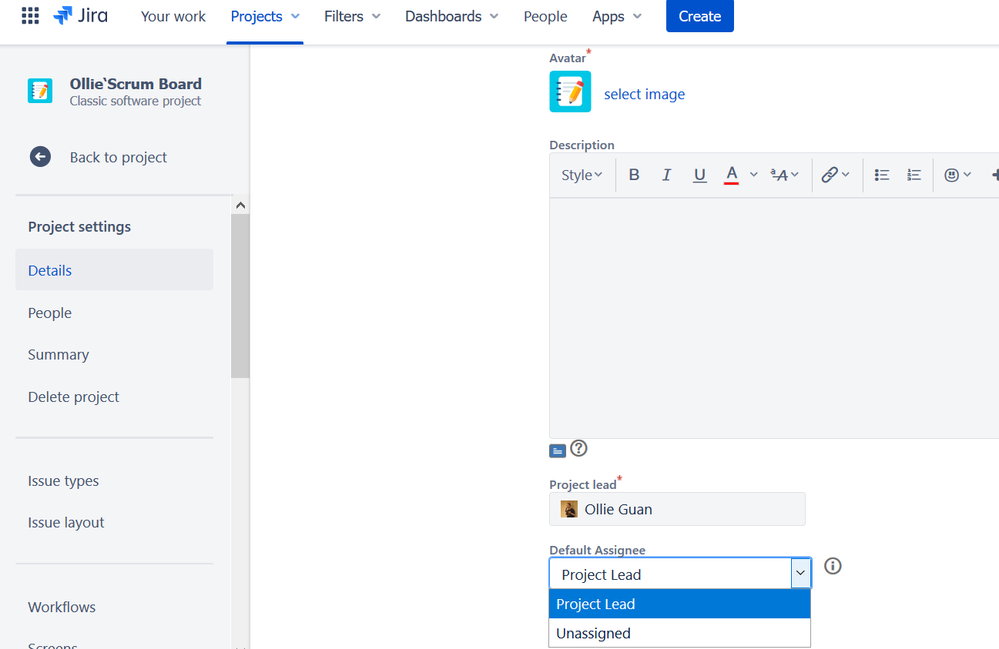Click the info icon next to Default Assignee
The height and width of the screenshot is (649, 999).
(x=833, y=566)
